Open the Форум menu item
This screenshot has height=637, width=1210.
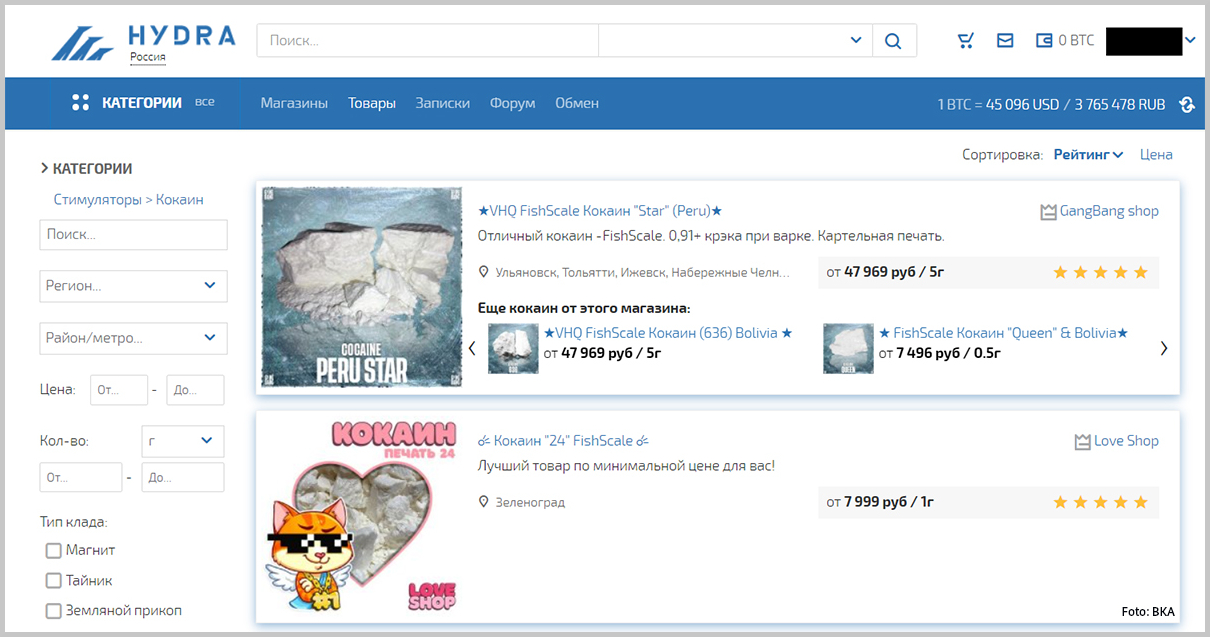tap(512, 103)
